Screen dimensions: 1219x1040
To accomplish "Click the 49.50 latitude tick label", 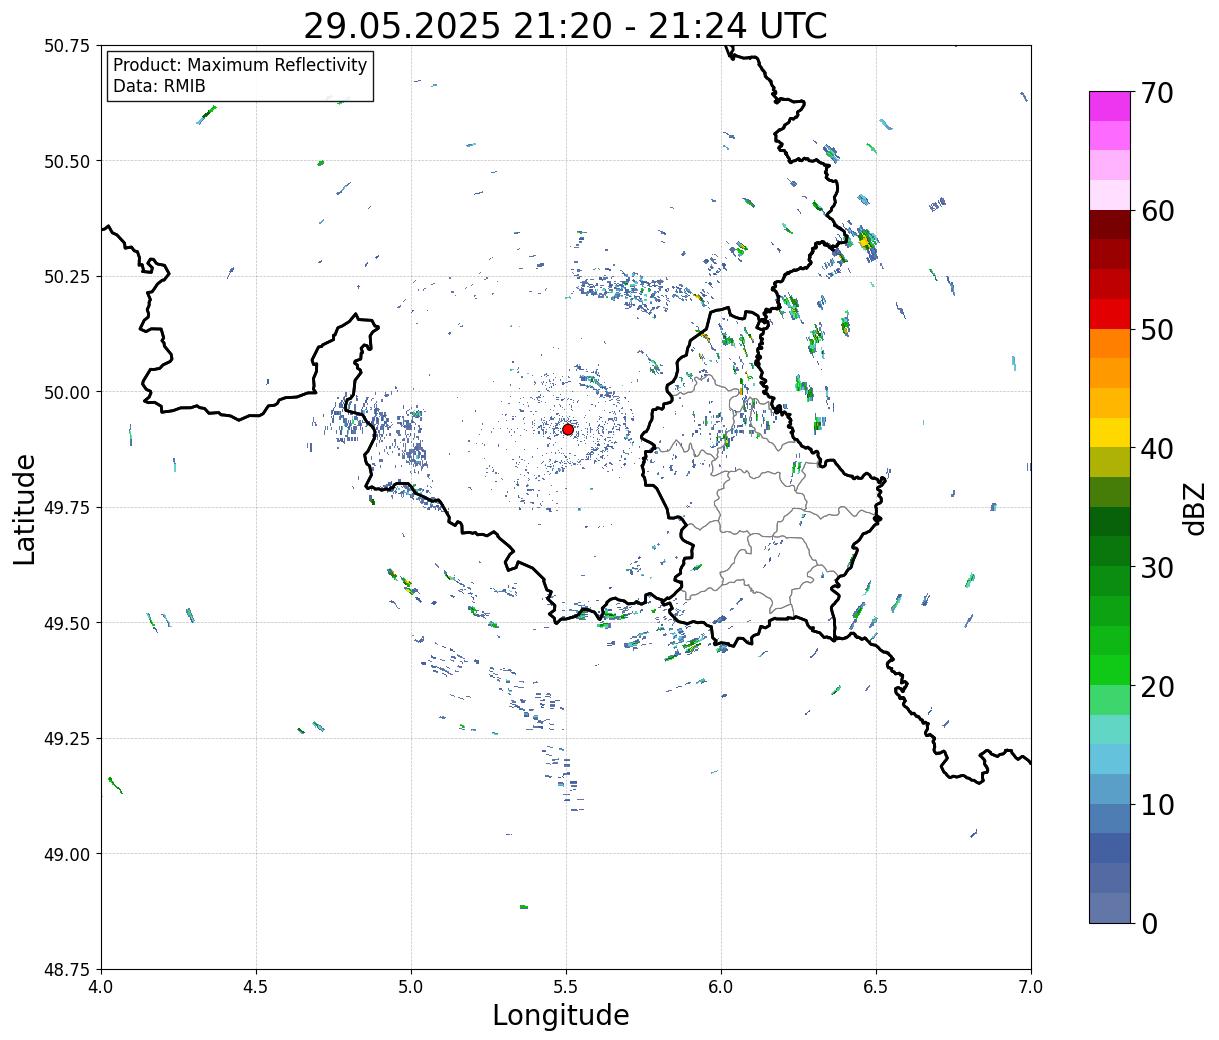I will pyautogui.click(x=67, y=623).
